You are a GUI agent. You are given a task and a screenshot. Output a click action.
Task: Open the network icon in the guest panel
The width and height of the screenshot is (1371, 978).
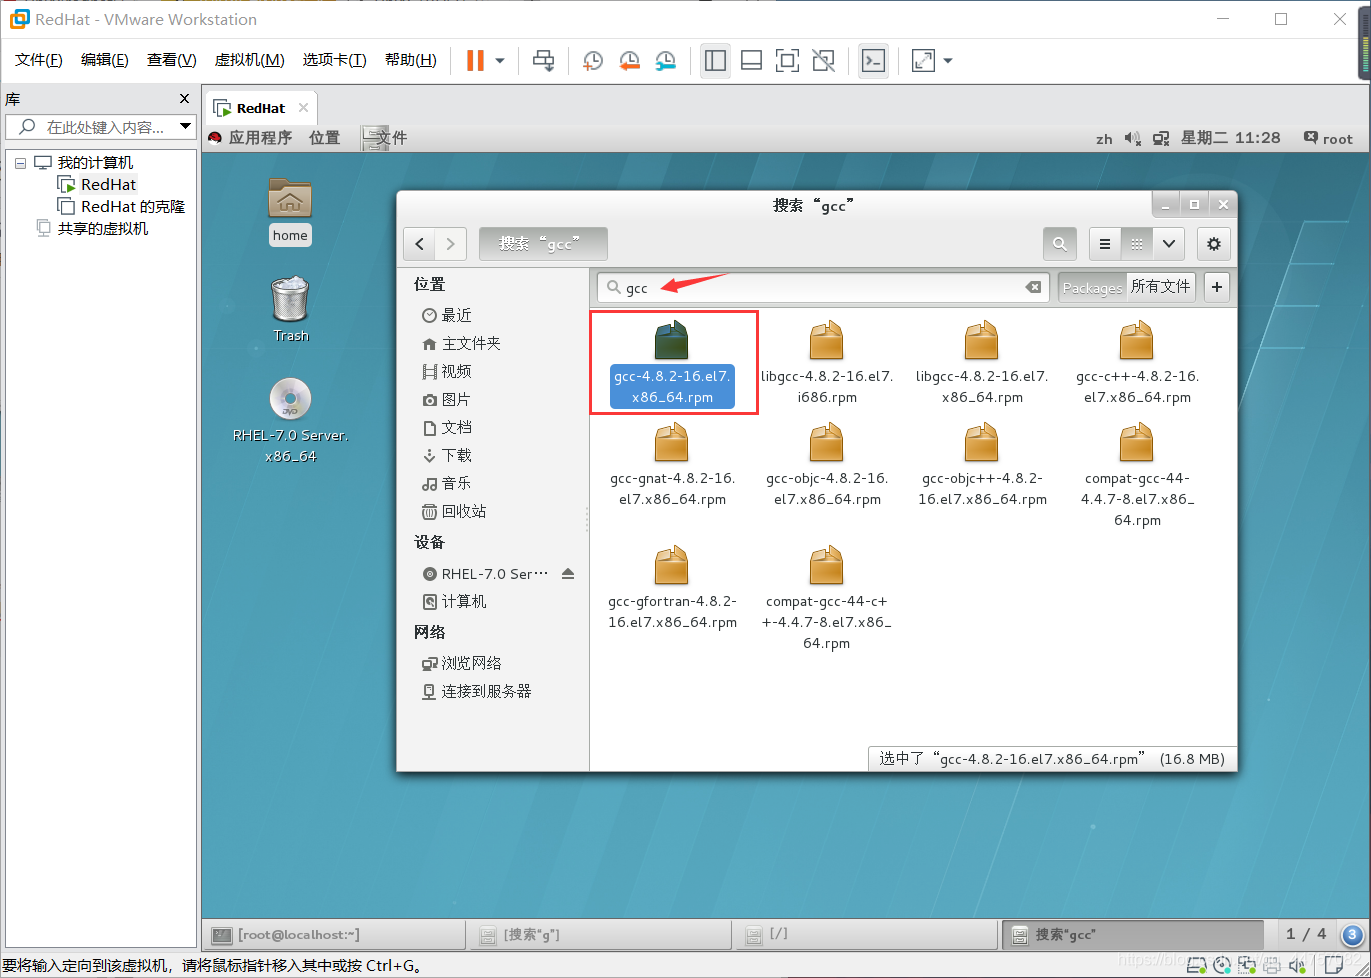point(1161,139)
